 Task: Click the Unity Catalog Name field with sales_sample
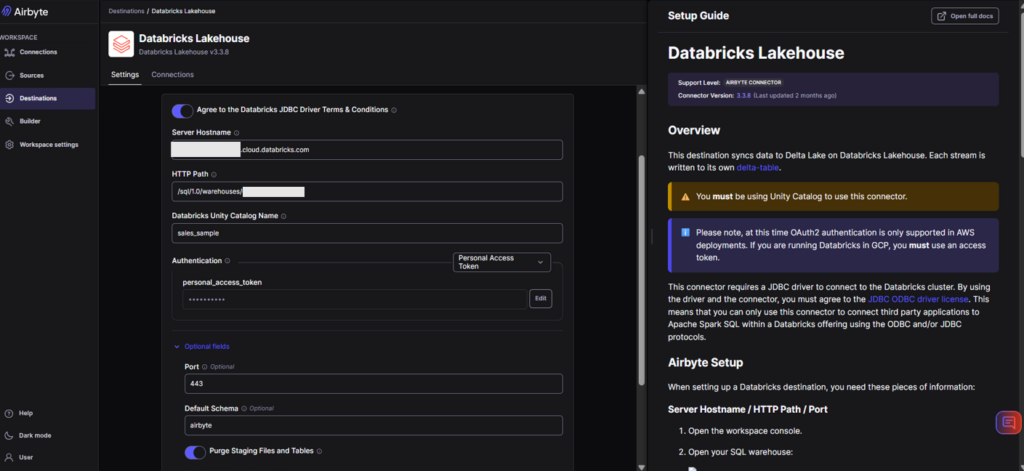(x=367, y=233)
